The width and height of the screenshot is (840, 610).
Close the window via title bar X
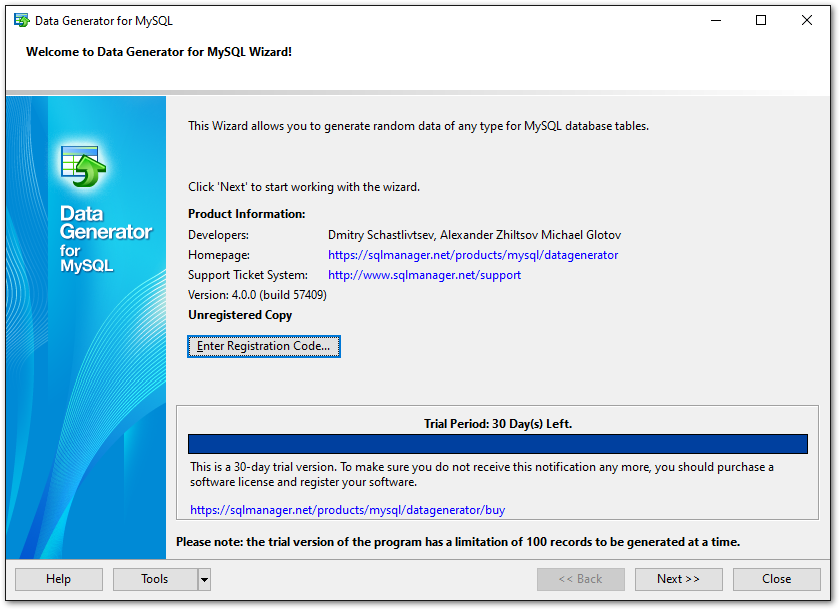pos(807,20)
